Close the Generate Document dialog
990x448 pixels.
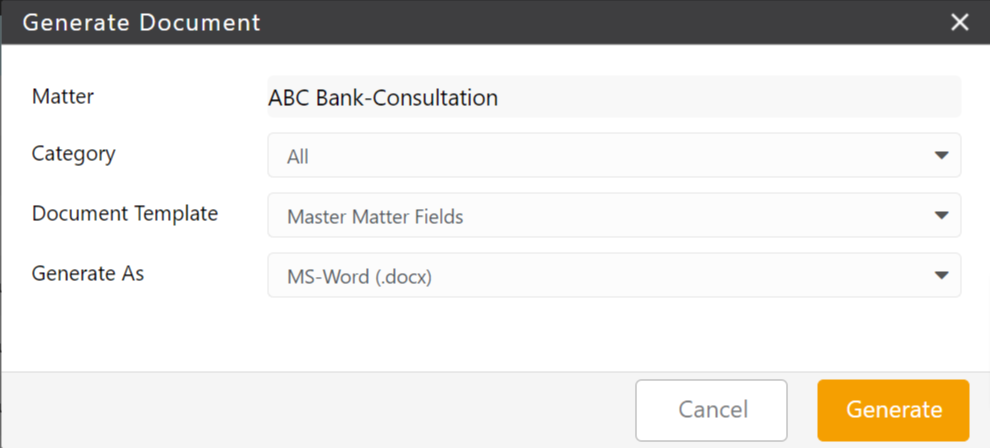960,22
